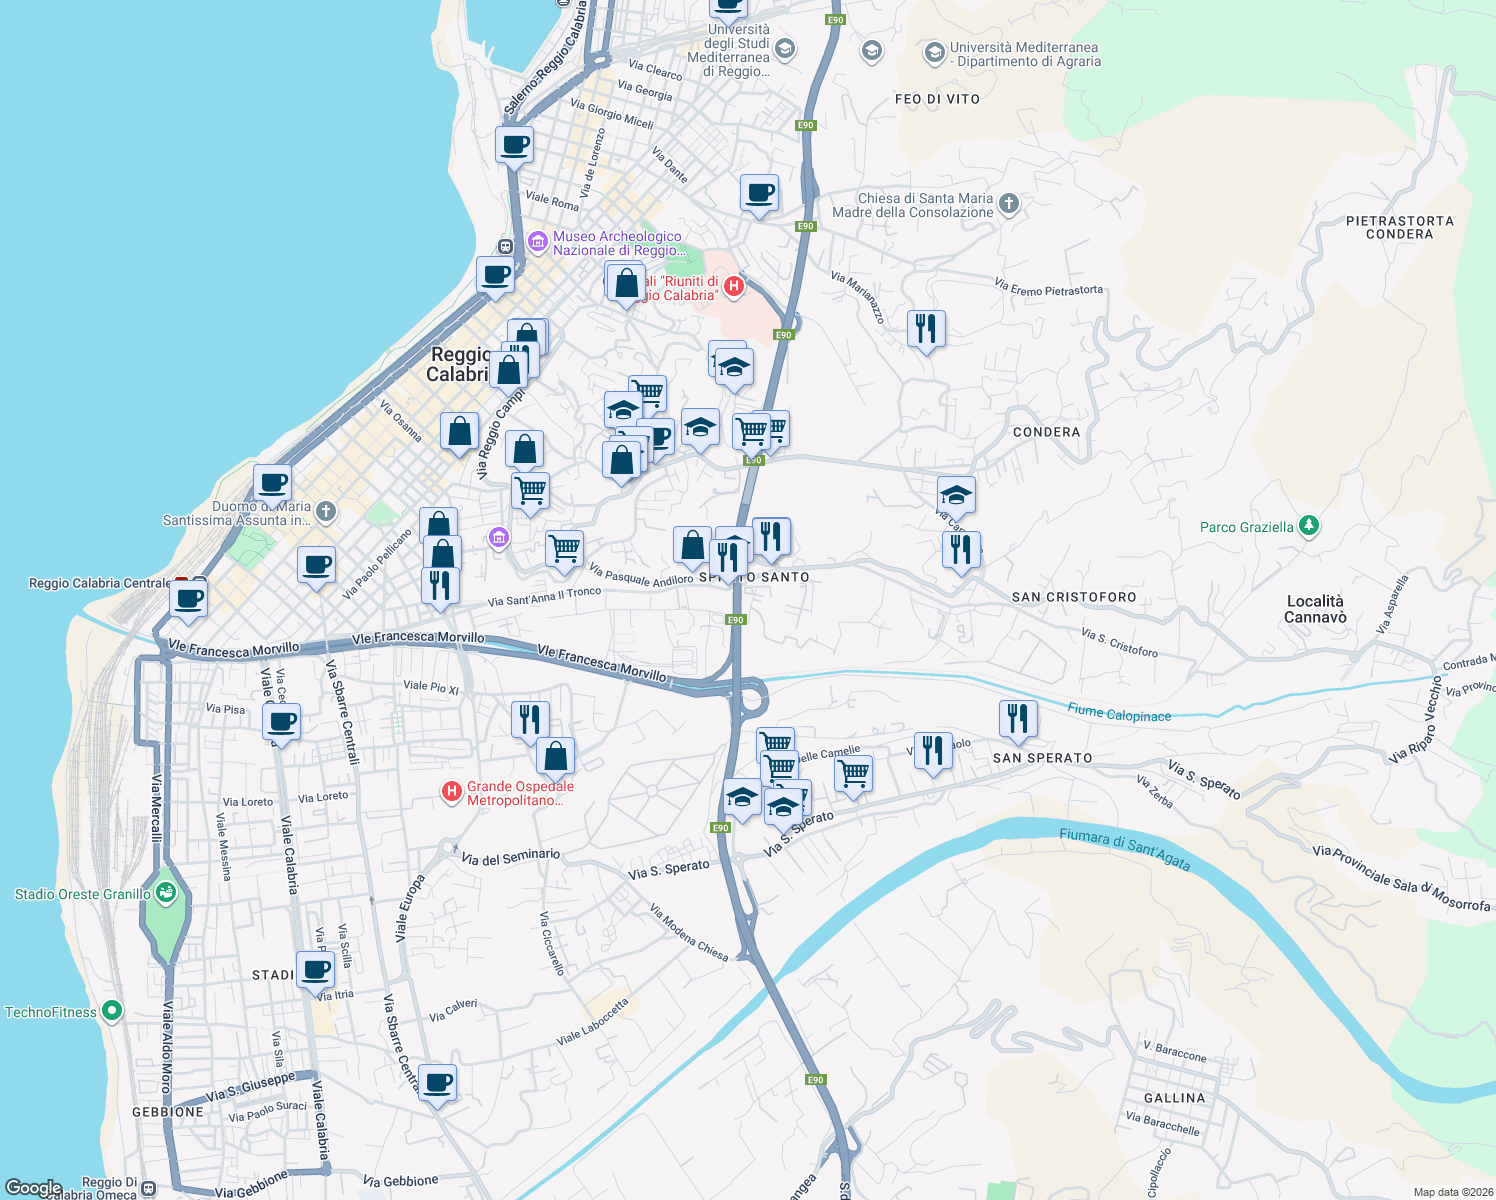
Task: Click the coffee cup marker near Via S. Giuseppe
Action: [x=438, y=1082]
